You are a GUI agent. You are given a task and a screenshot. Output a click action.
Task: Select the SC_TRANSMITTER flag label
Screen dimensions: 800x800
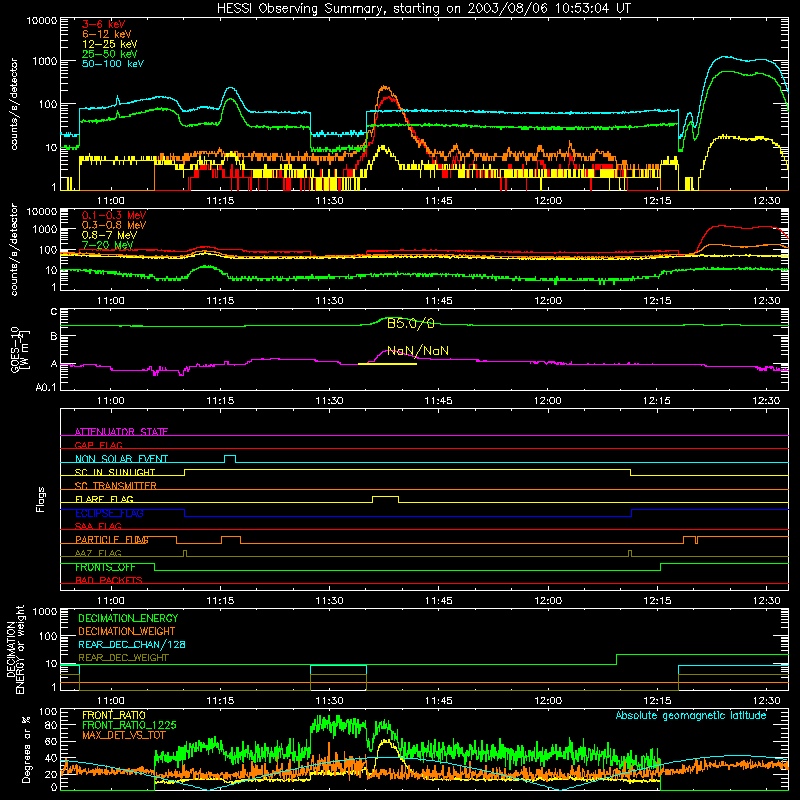coord(116,485)
